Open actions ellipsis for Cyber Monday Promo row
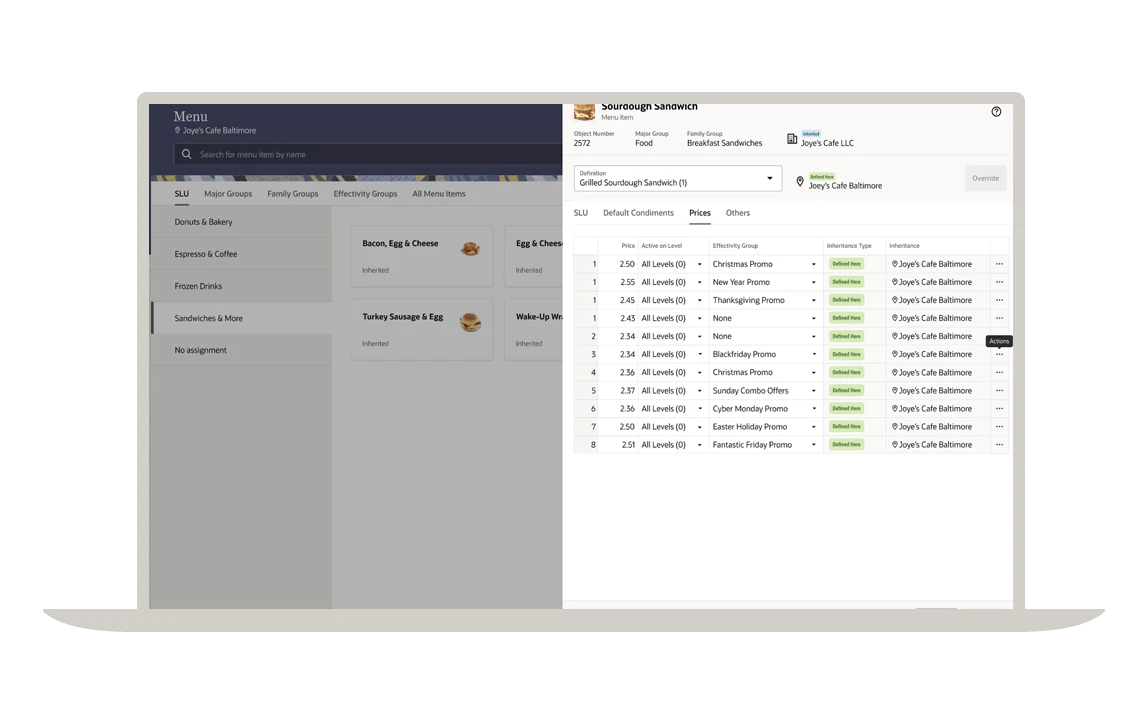 click(998, 409)
